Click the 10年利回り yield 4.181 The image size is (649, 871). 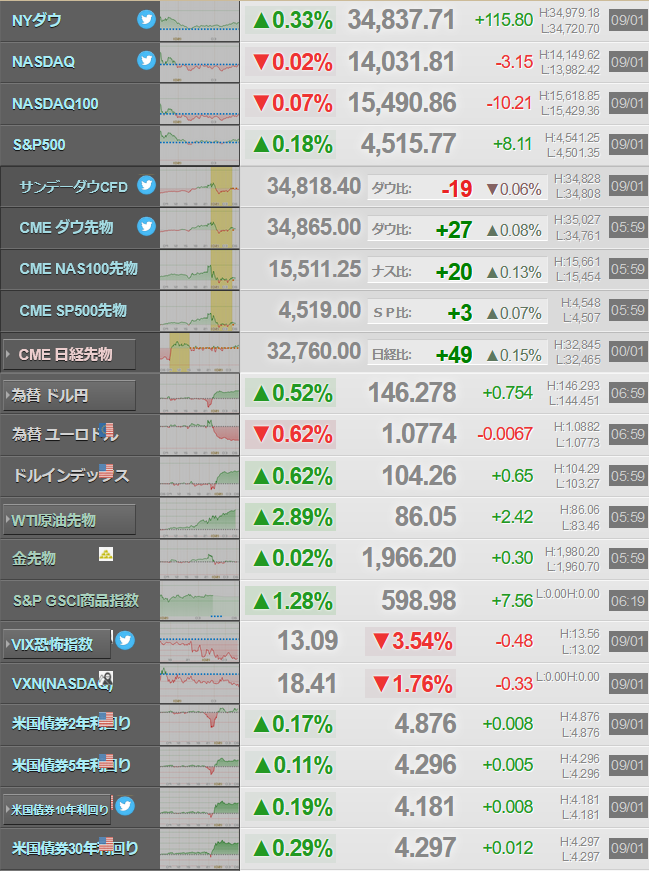tap(426, 807)
